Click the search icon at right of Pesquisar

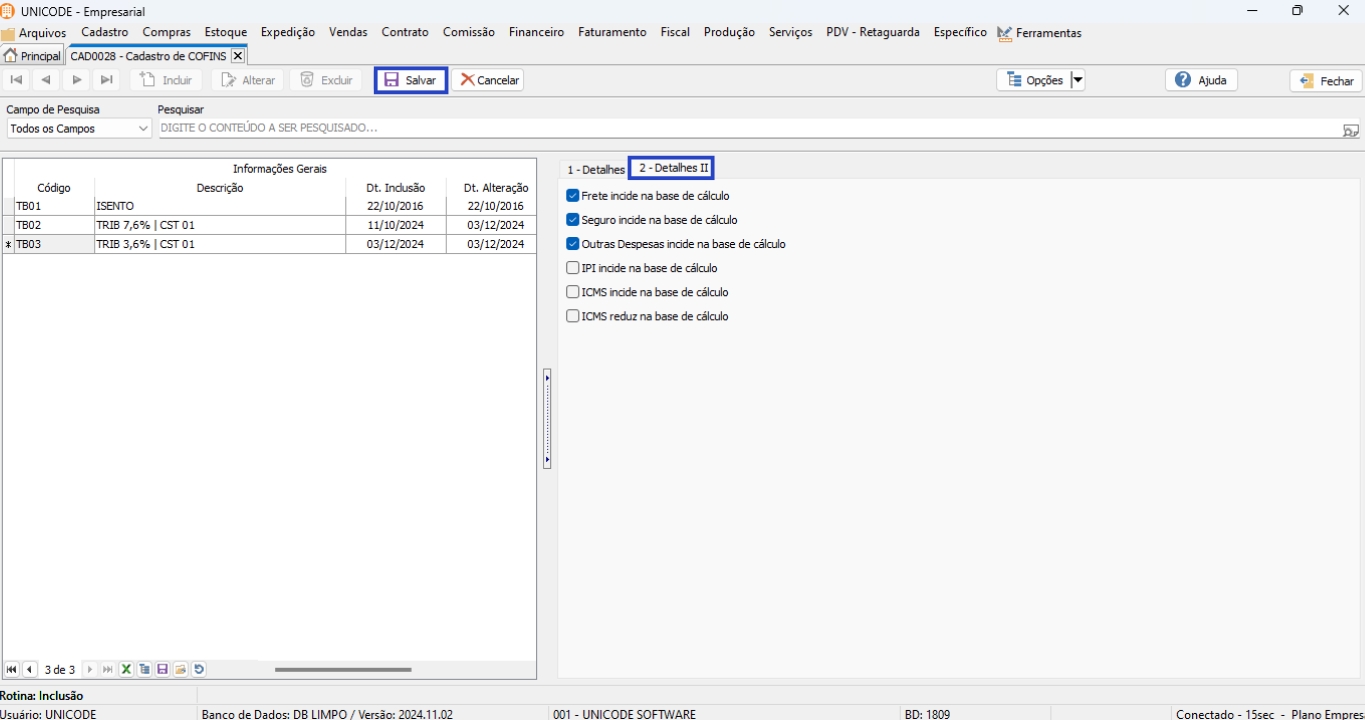pyautogui.click(x=1350, y=130)
